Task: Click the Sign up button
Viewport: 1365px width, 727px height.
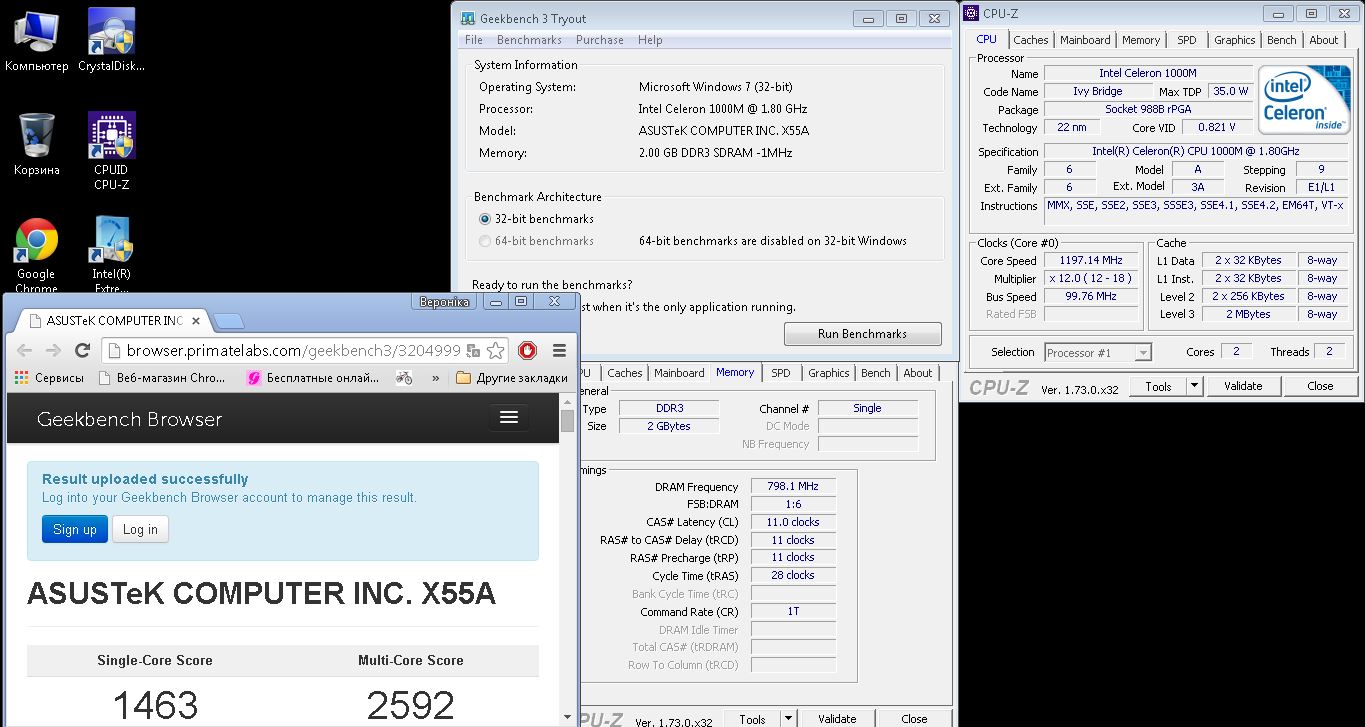Action: click(74, 529)
